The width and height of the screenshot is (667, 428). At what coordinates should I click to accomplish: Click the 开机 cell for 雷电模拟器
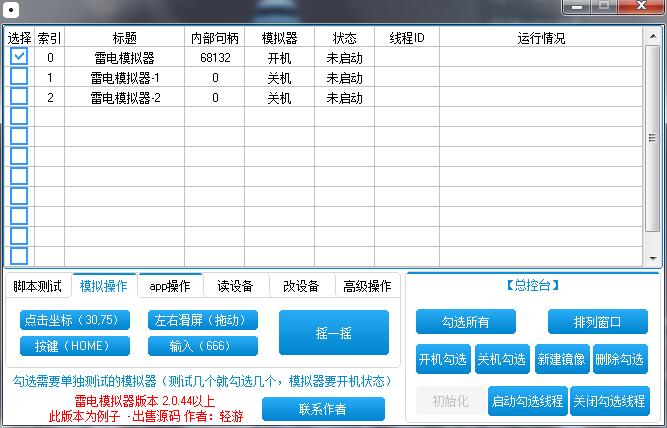[x=279, y=57]
